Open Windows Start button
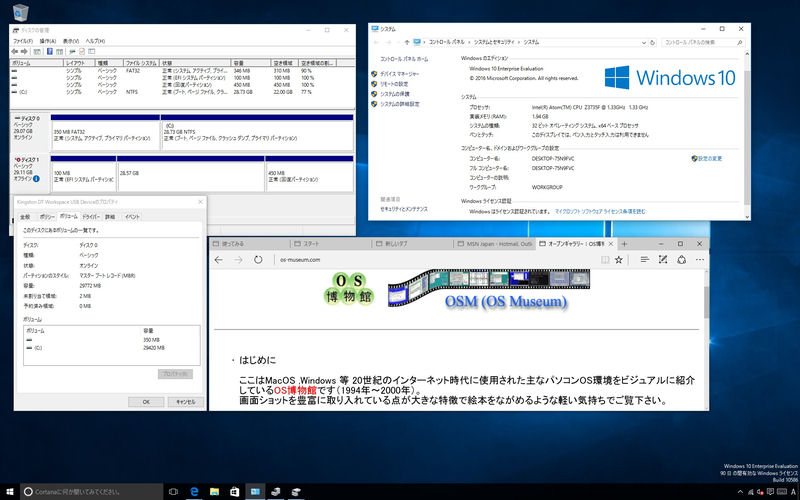Screen dimensions: 800x500 click(10, 492)
